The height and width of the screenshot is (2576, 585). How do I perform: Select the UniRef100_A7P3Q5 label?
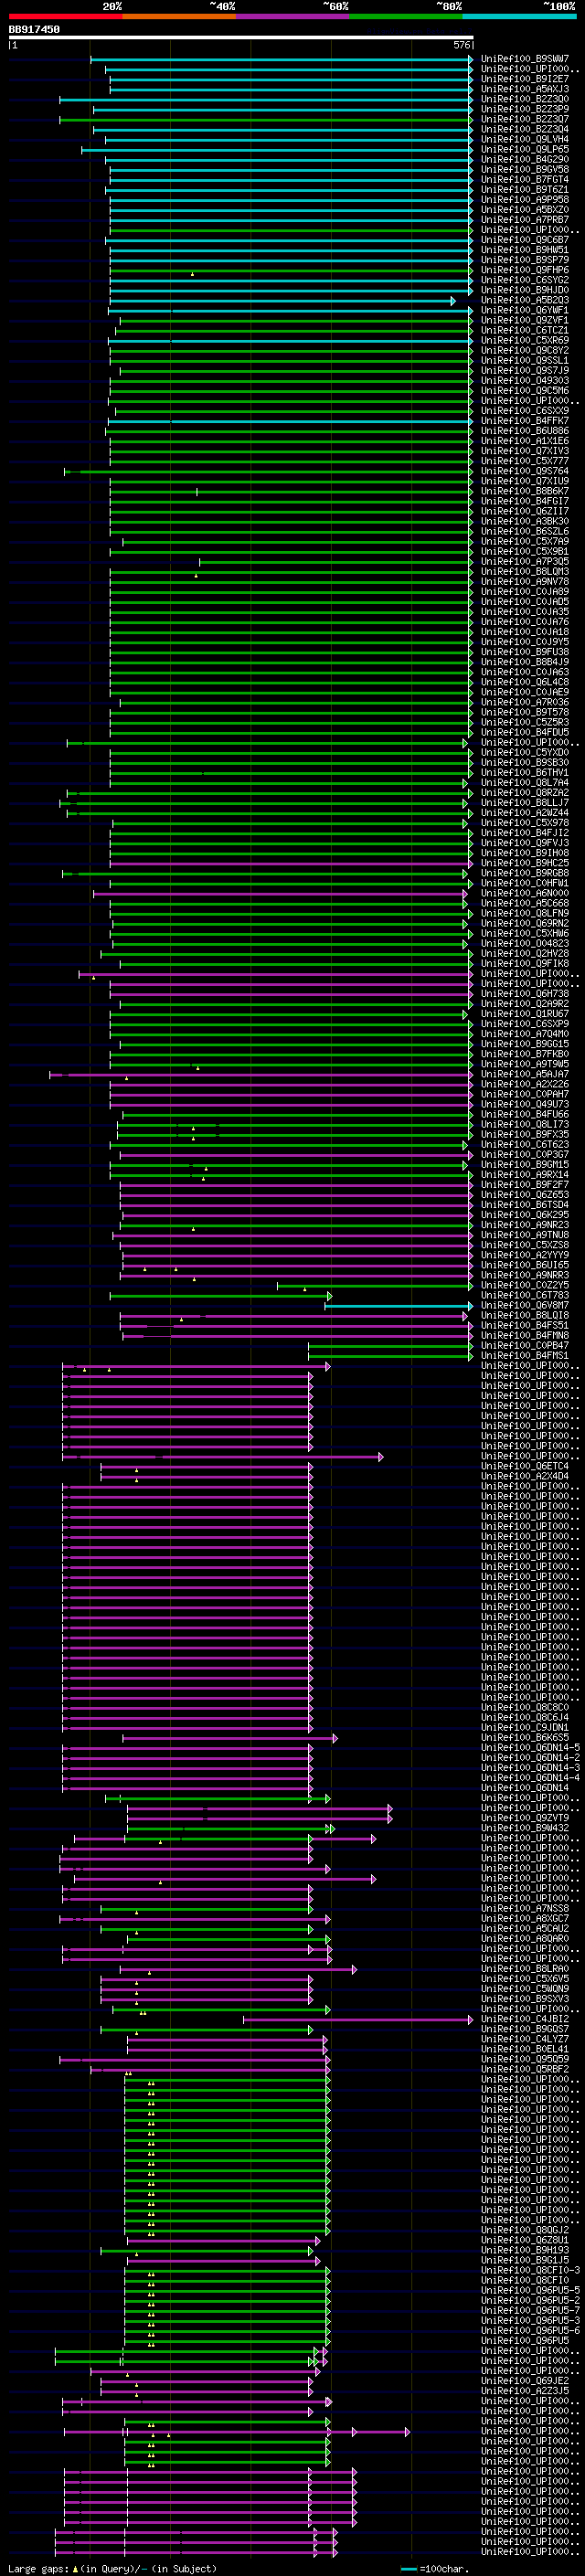click(x=525, y=561)
